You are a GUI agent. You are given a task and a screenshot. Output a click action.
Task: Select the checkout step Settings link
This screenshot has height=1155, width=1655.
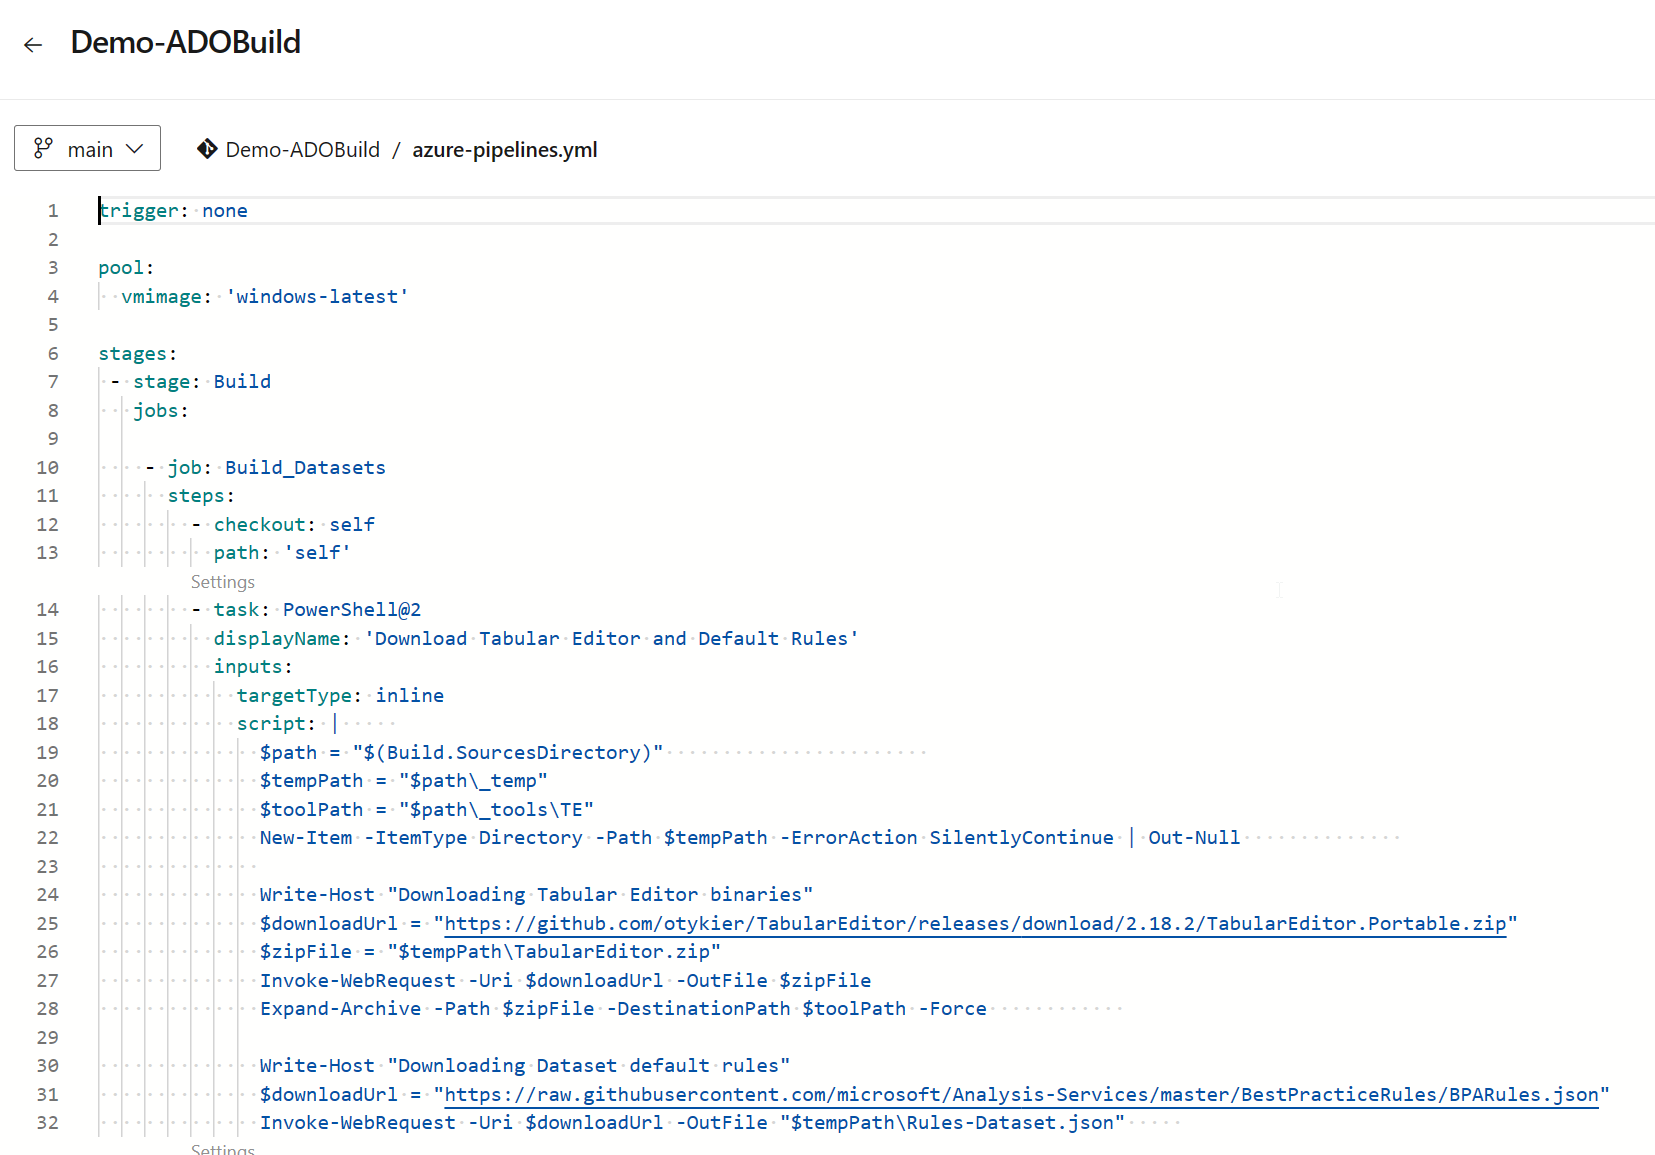click(x=222, y=581)
